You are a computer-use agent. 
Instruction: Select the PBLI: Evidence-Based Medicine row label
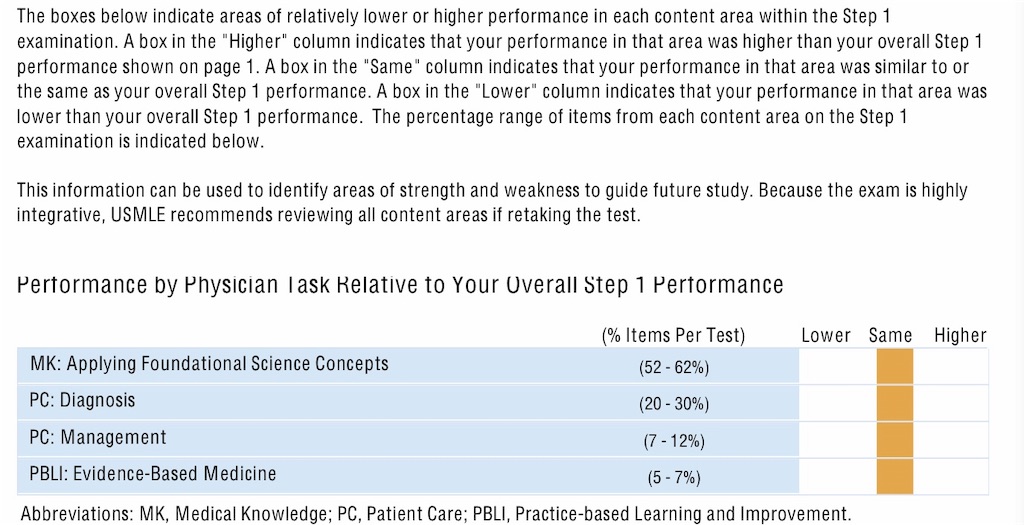[153, 473]
